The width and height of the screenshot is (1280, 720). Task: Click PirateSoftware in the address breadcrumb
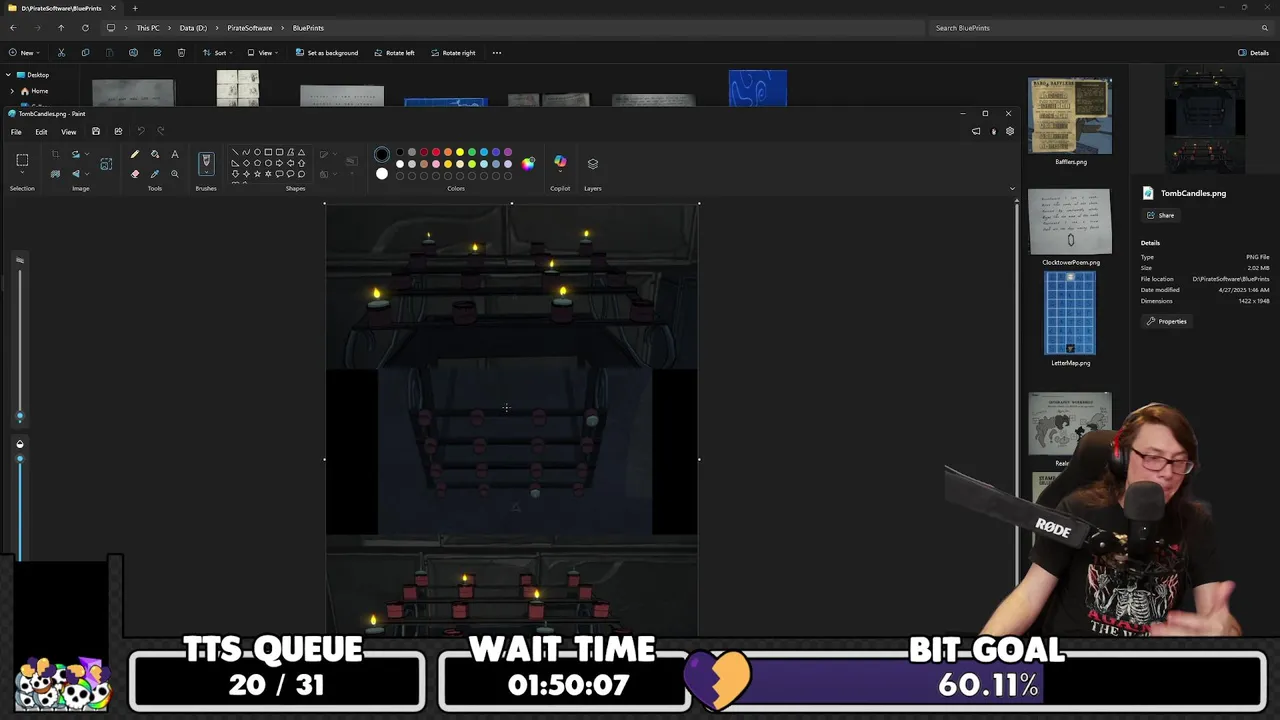click(249, 28)
